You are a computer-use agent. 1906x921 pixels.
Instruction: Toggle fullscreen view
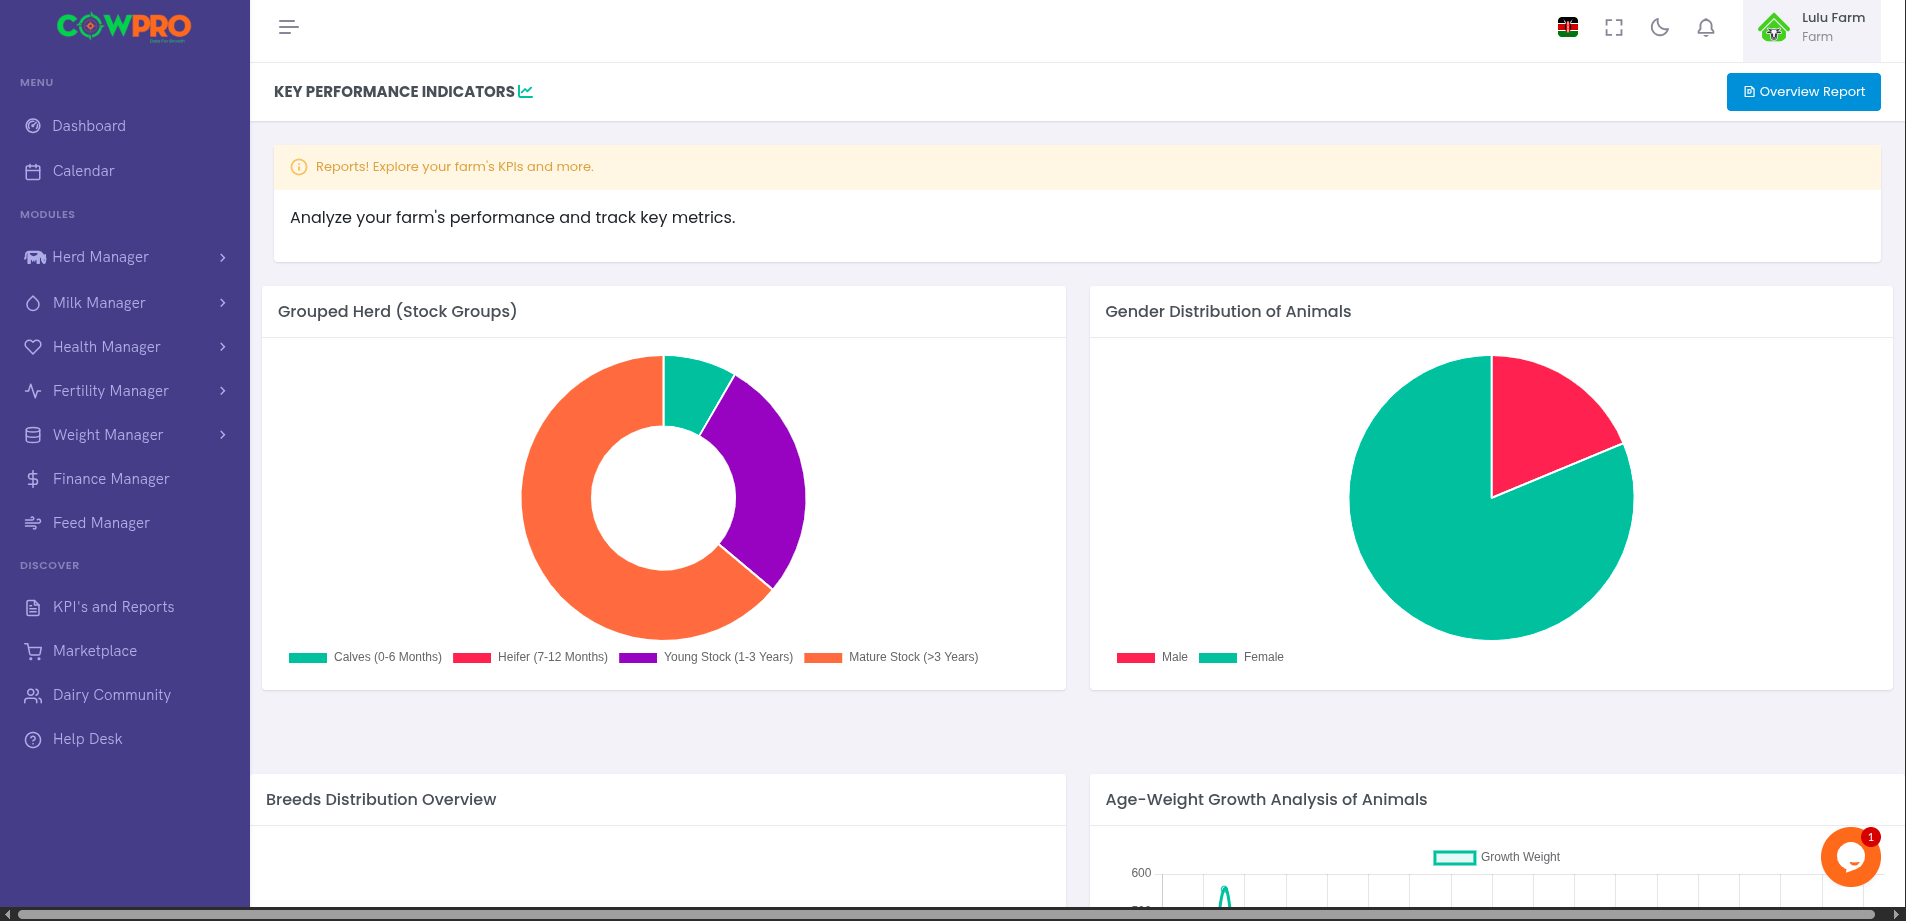tap(1613, 28)
